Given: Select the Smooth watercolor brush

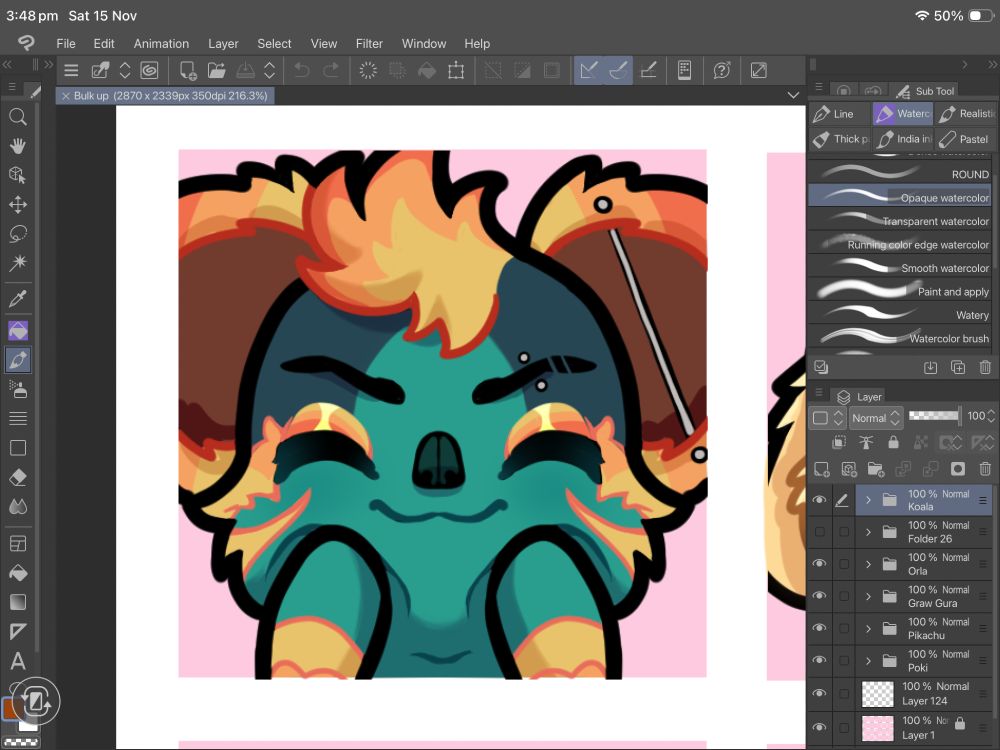Looking at the screenshot, I should pyautogui.click(x=899, y=268).
